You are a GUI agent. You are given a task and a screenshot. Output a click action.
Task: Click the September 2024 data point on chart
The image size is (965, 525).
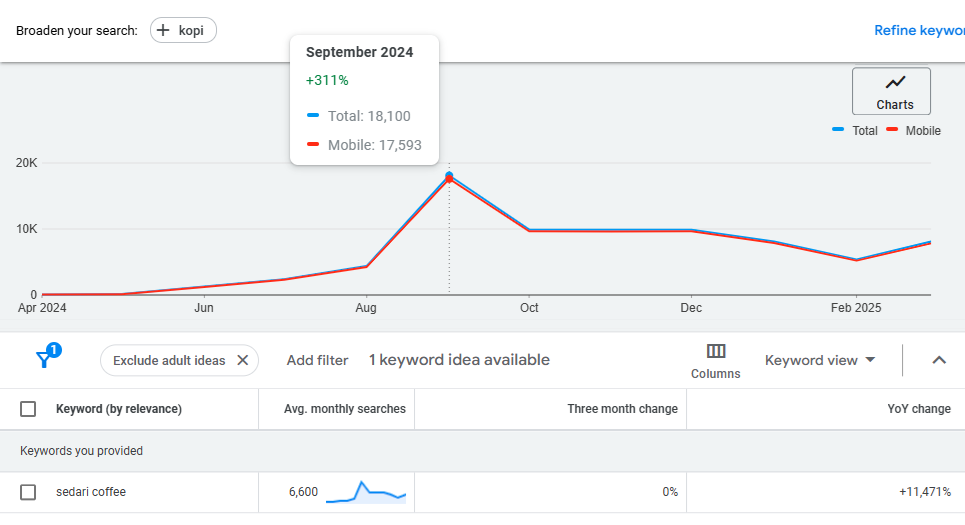(x=449, y=176)
